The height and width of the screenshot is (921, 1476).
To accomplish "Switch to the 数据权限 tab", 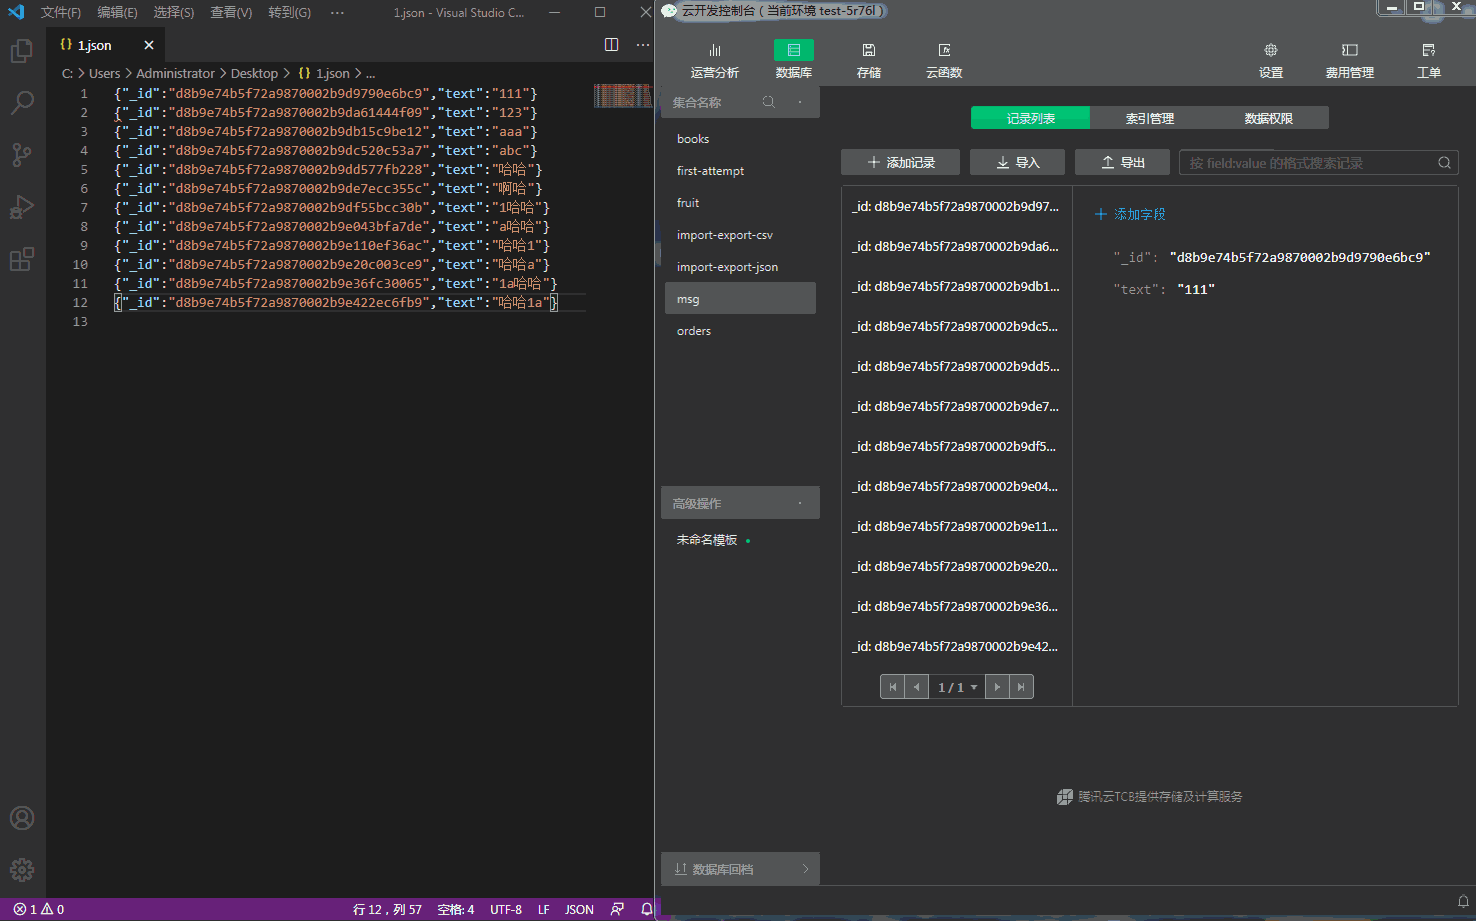I will click(1269, 118).
